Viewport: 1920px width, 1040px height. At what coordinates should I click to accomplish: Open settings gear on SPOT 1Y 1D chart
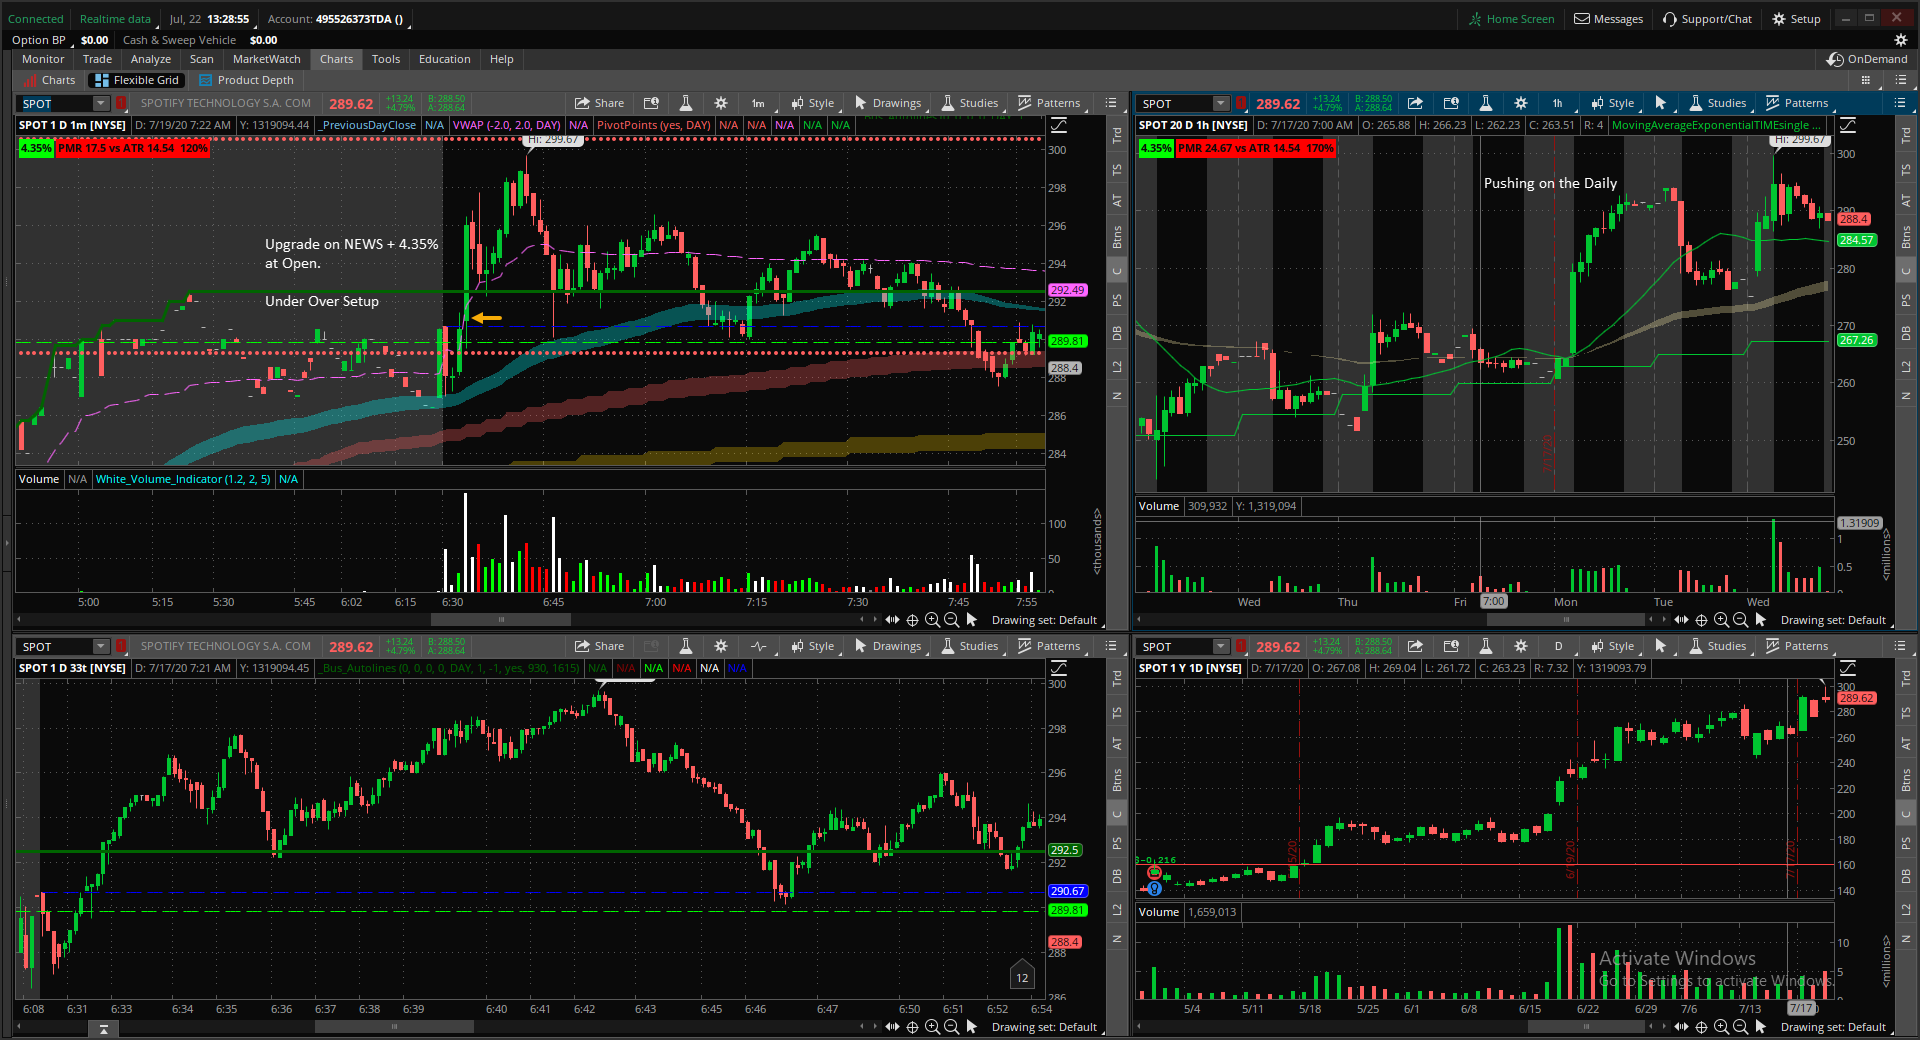pos(1521,646)
